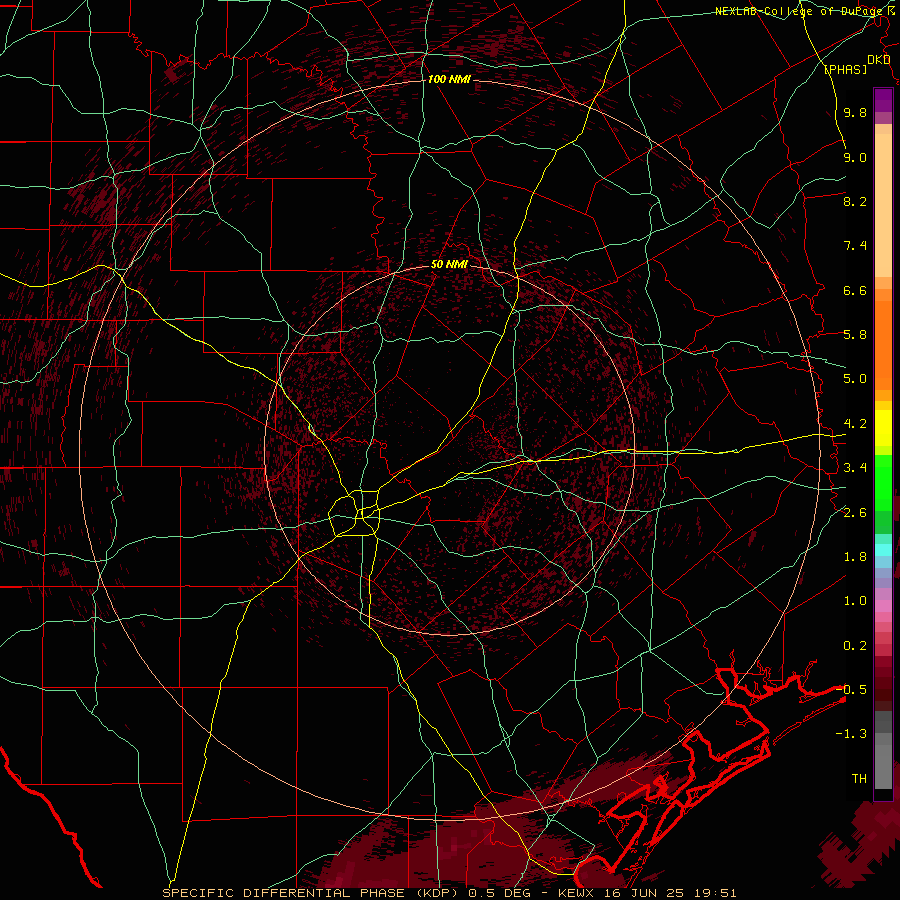Click the 4.2 value on the color scale
The width and height of the screenshot is (900, 900).
855,424
